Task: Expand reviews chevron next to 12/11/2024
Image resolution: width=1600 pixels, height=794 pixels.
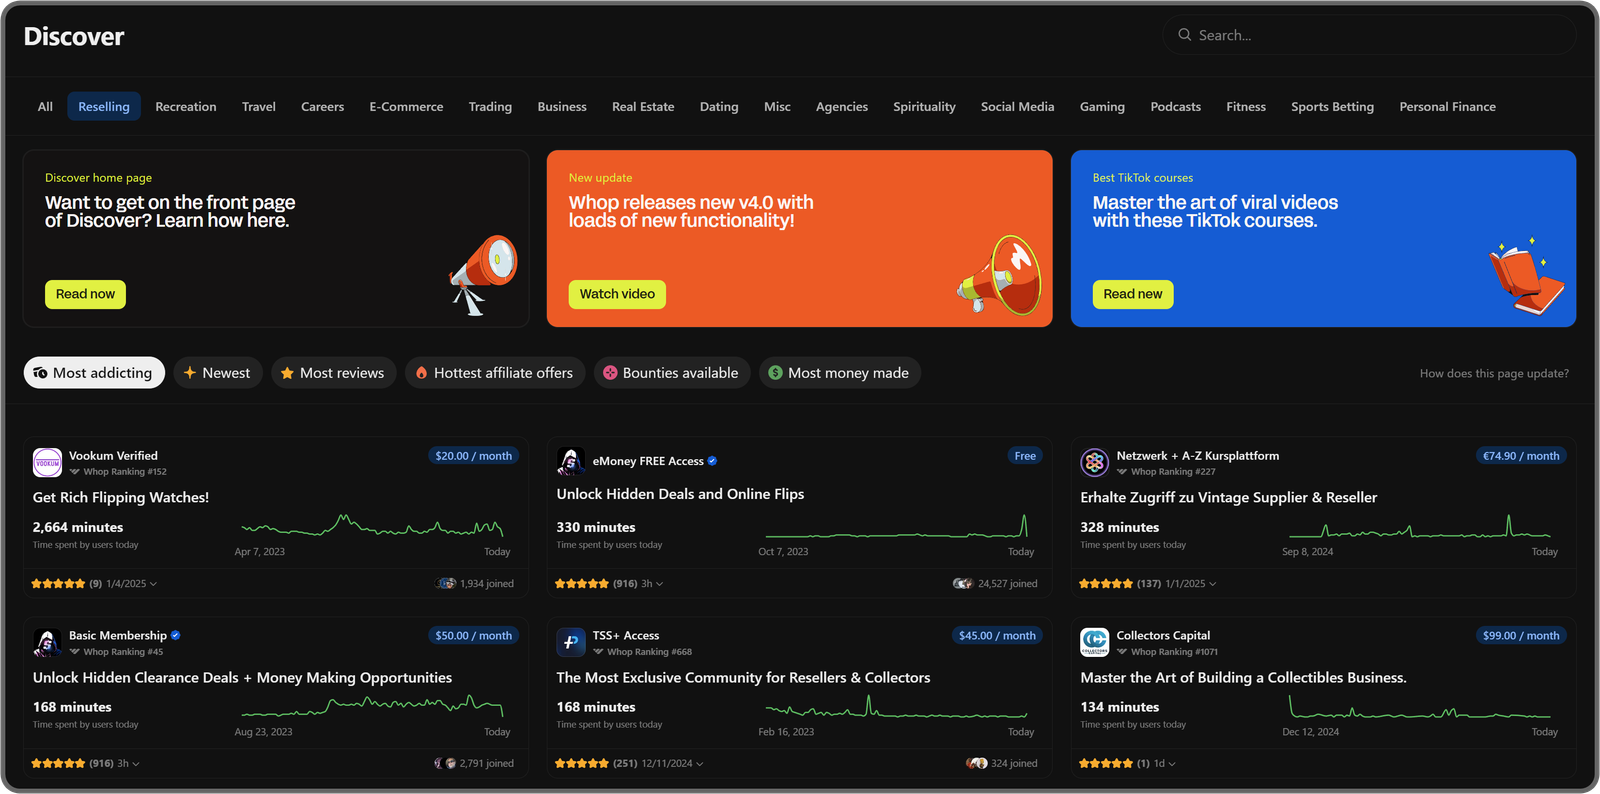Action: coord(700,764)
